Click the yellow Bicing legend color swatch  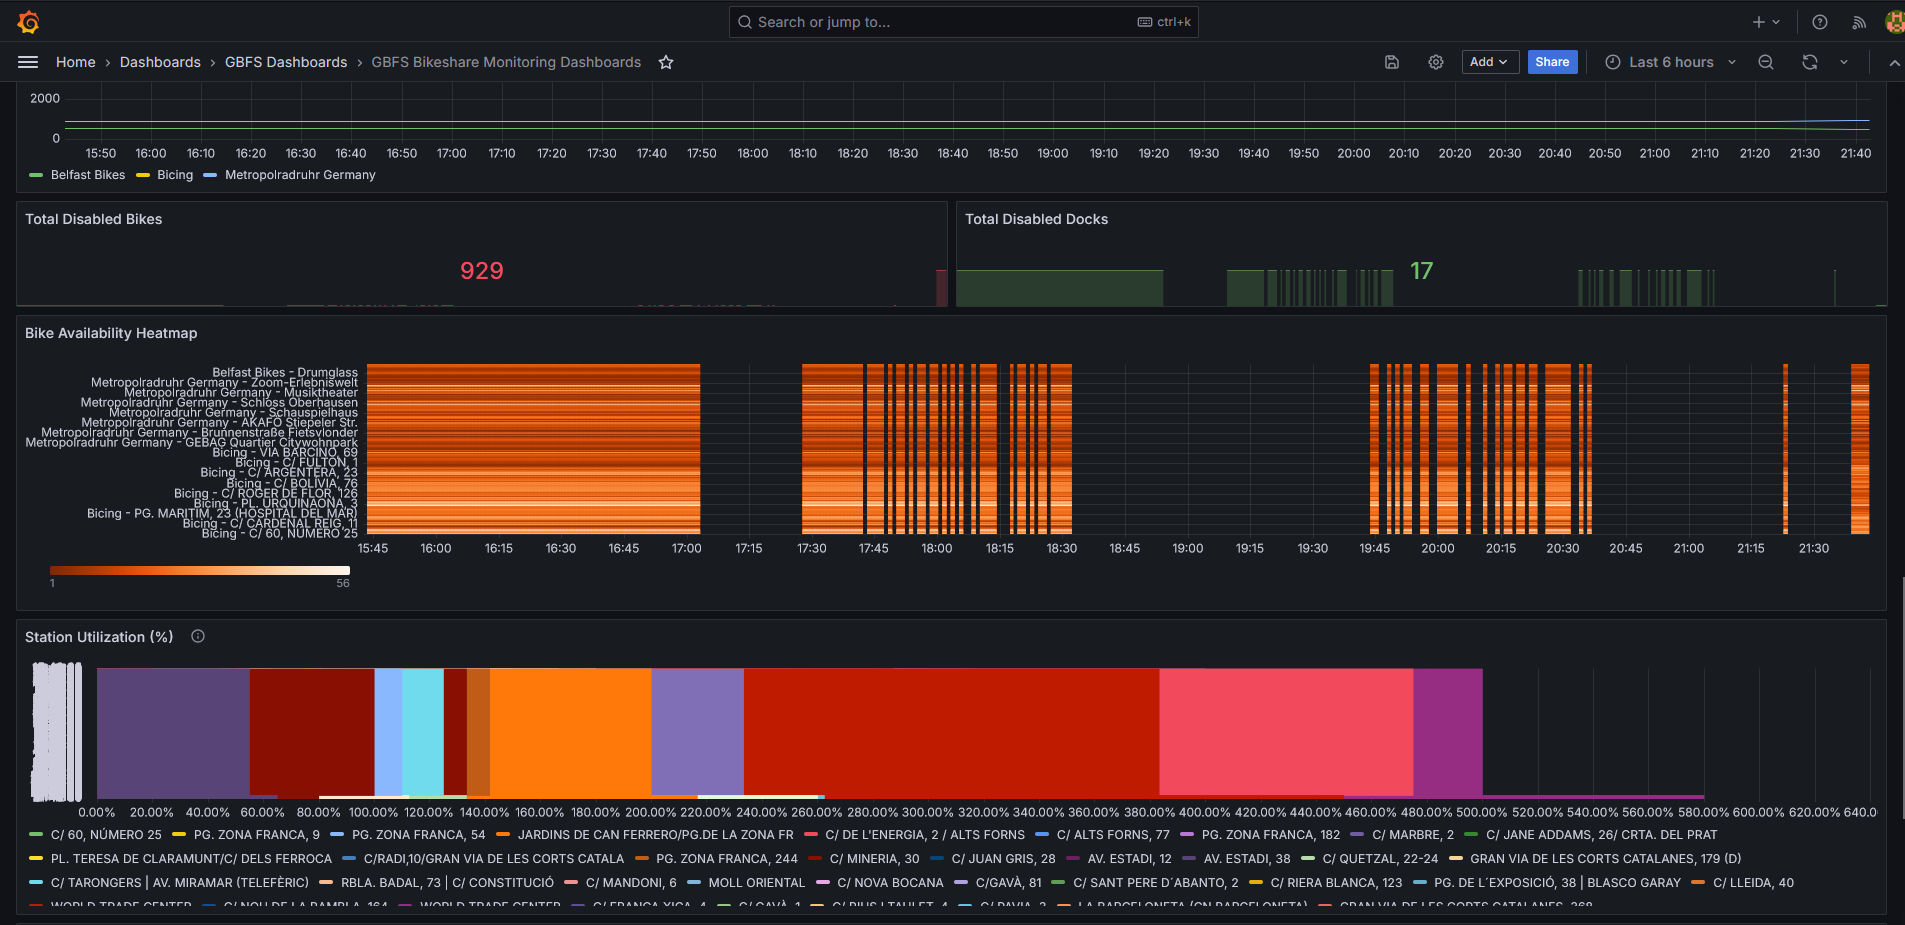143,175
